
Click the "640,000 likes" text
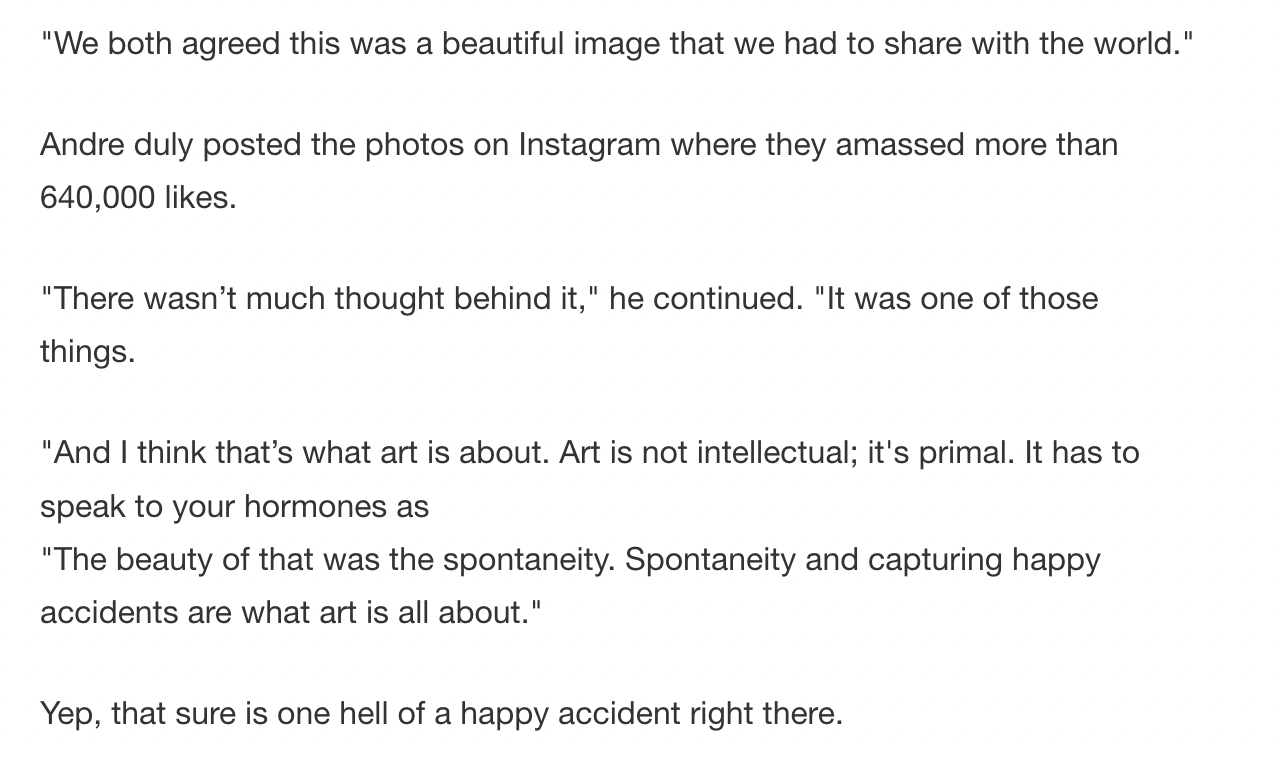pos(138,198)
